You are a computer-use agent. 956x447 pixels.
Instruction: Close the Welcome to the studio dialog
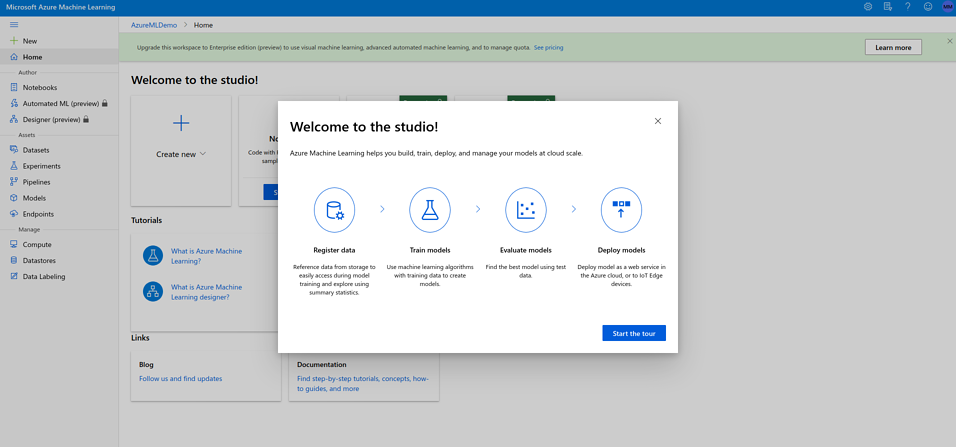[x=658, y=121]
